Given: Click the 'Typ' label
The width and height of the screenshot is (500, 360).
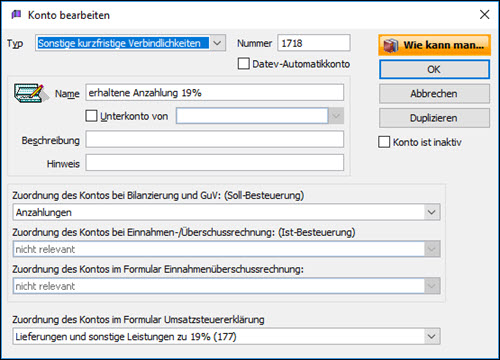Looking at the screenshot, I should point(15,43).
